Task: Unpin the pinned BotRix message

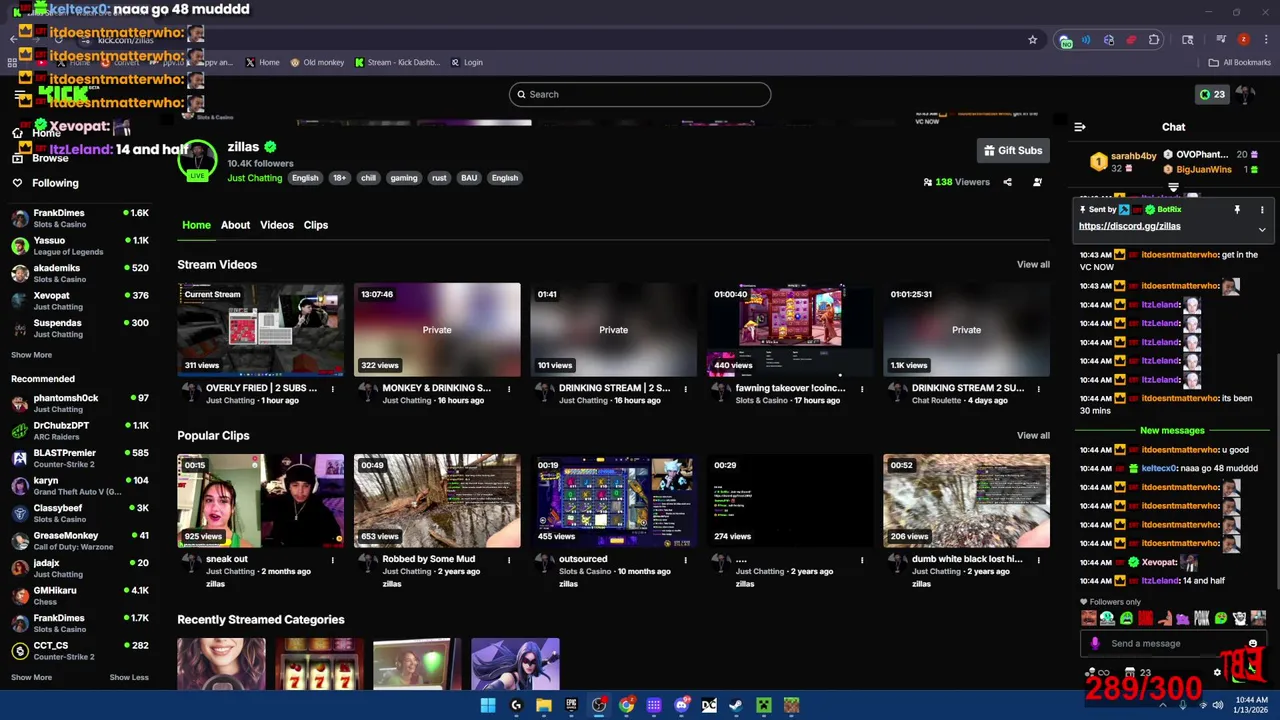Action: tap(1237, 210)
